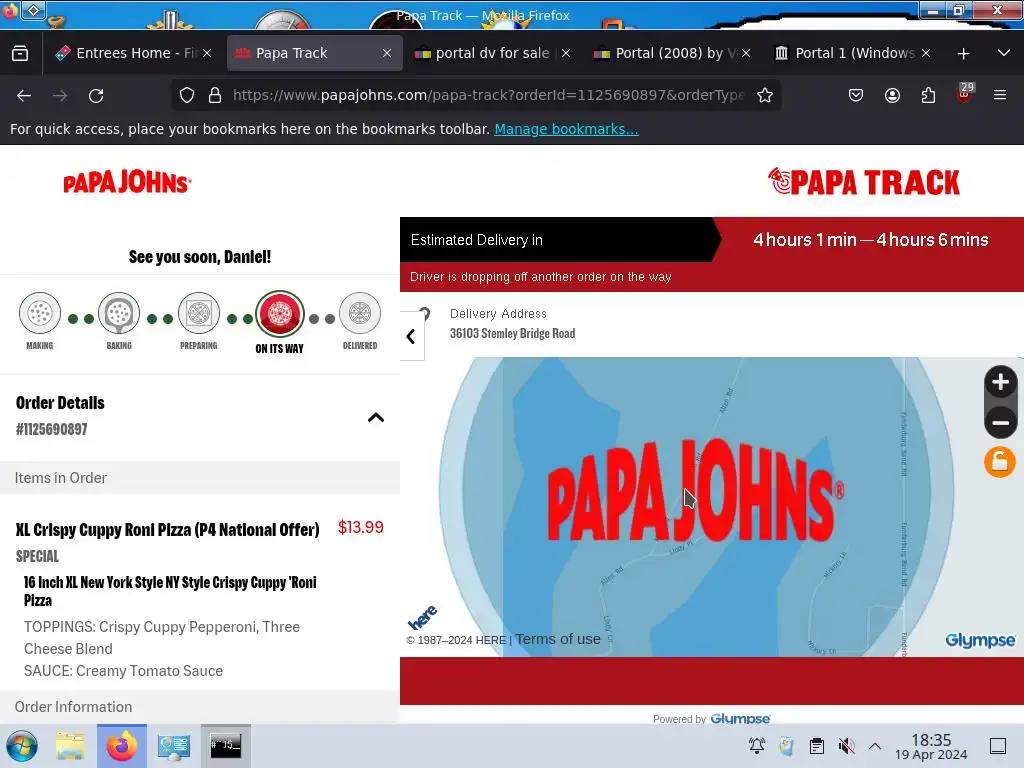Open the Firefox account icon
This screenshot has height=768, width=1024.
coord(892,95)
